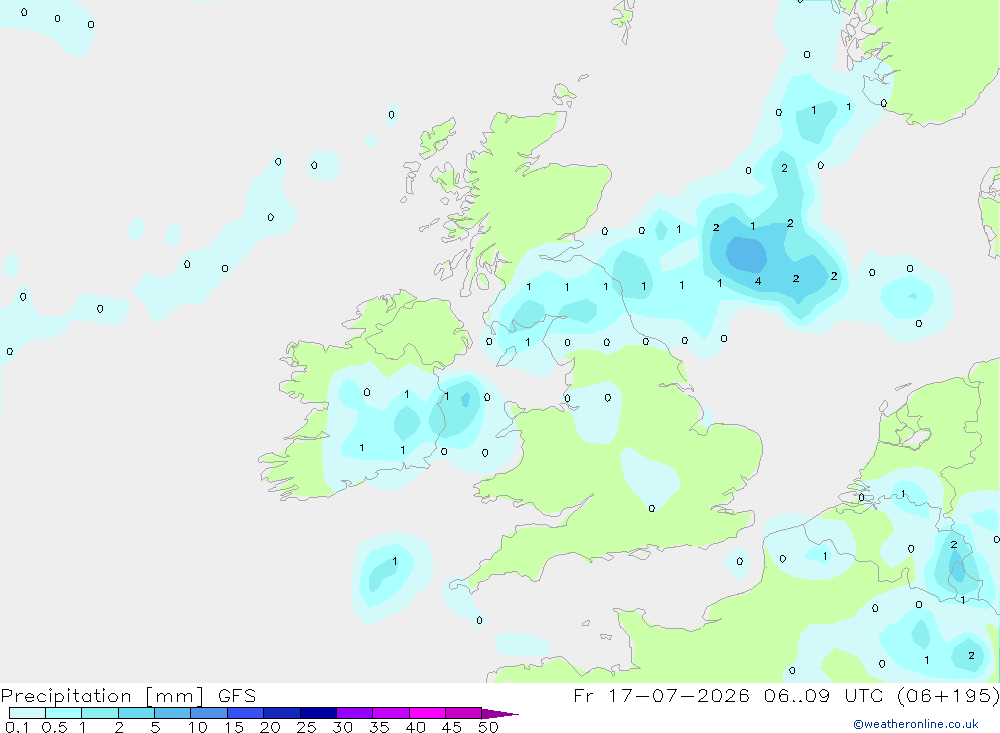
Task: Click the 'GFS' model label
Action: (237, 696)
